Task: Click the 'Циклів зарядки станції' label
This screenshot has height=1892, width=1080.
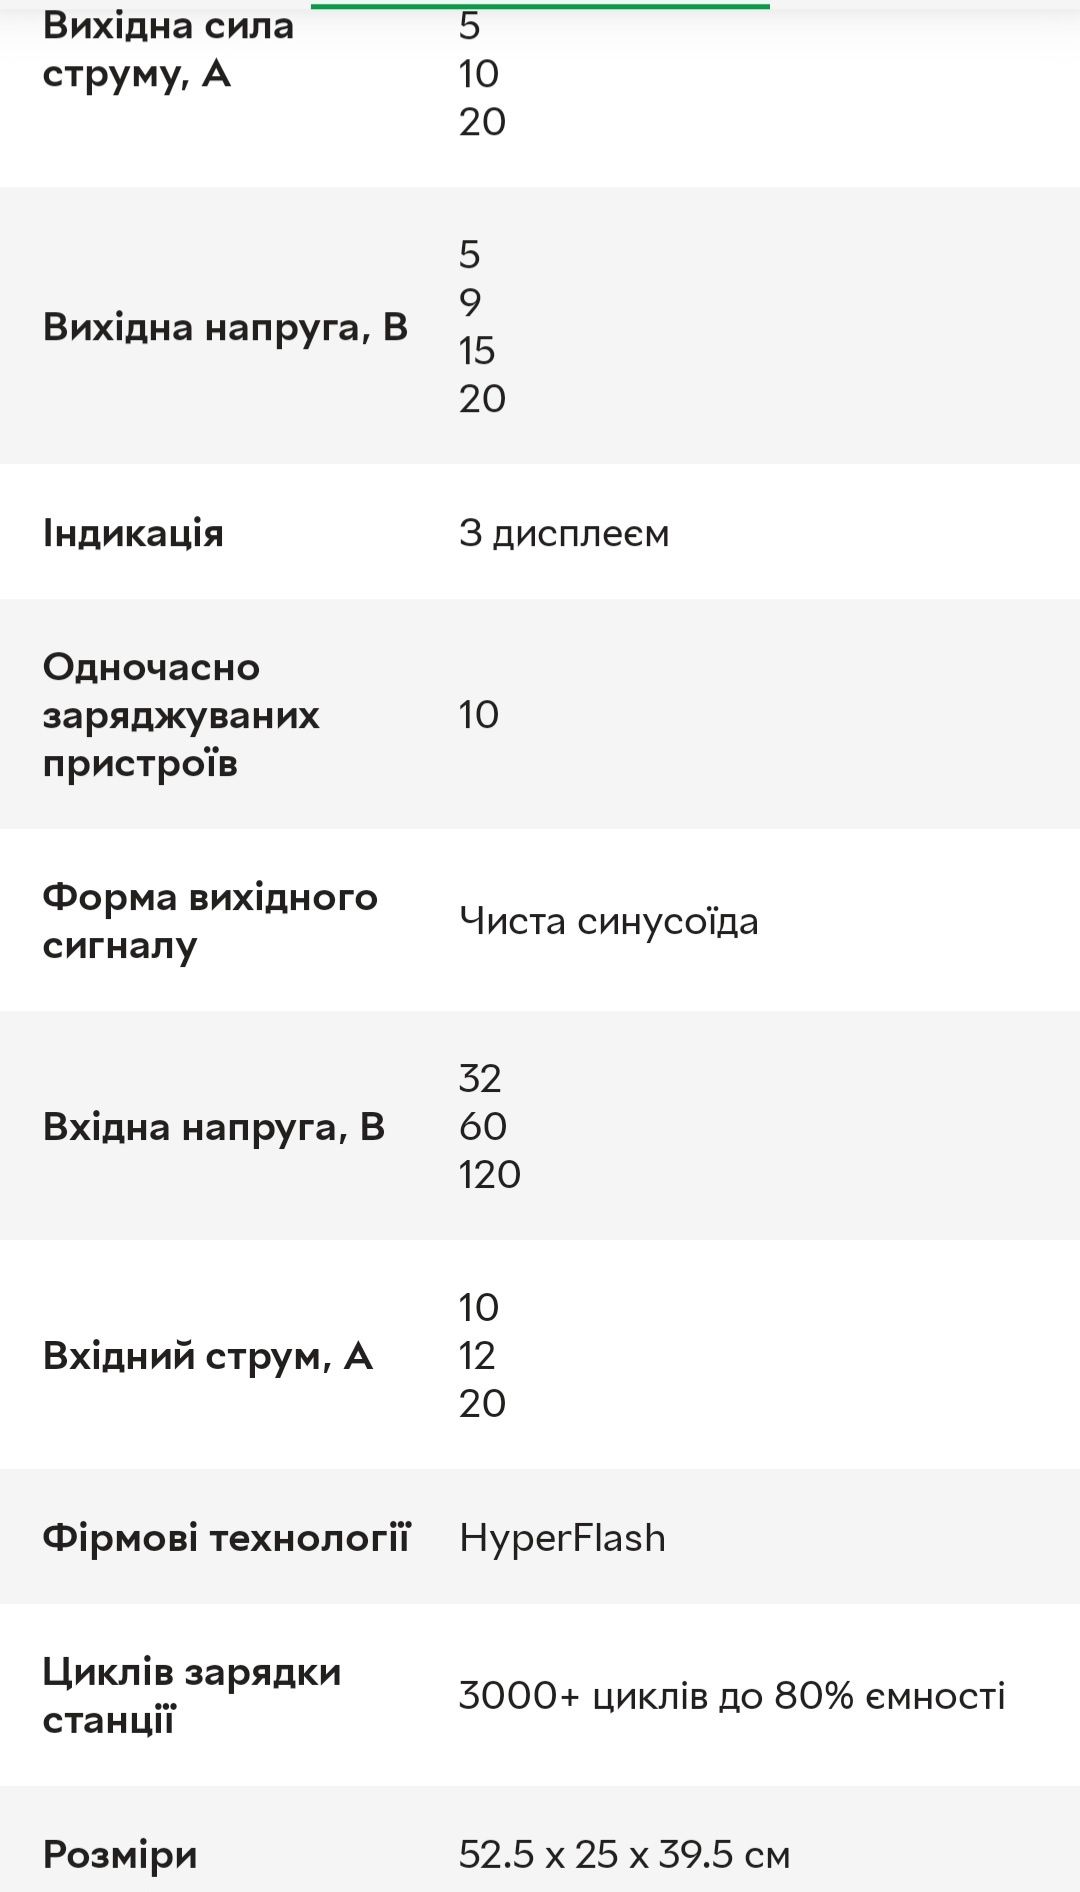Action: (x=192, y=1696)
